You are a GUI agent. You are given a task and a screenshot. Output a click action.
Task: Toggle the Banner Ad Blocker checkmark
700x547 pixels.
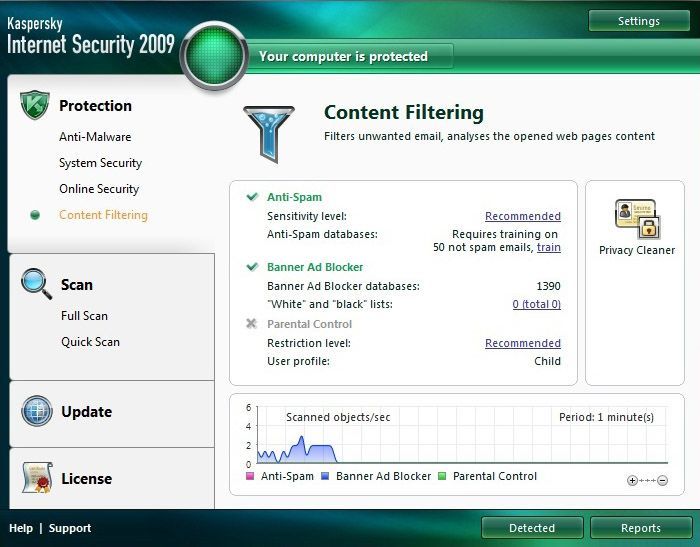(x=252, y=267)
